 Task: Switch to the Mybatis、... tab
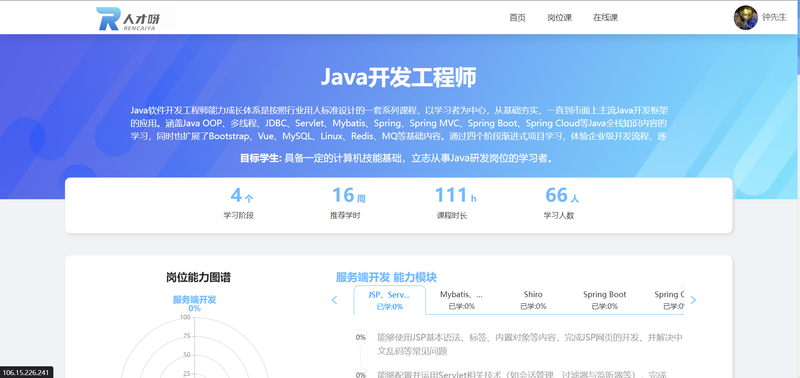click(461, 300)
